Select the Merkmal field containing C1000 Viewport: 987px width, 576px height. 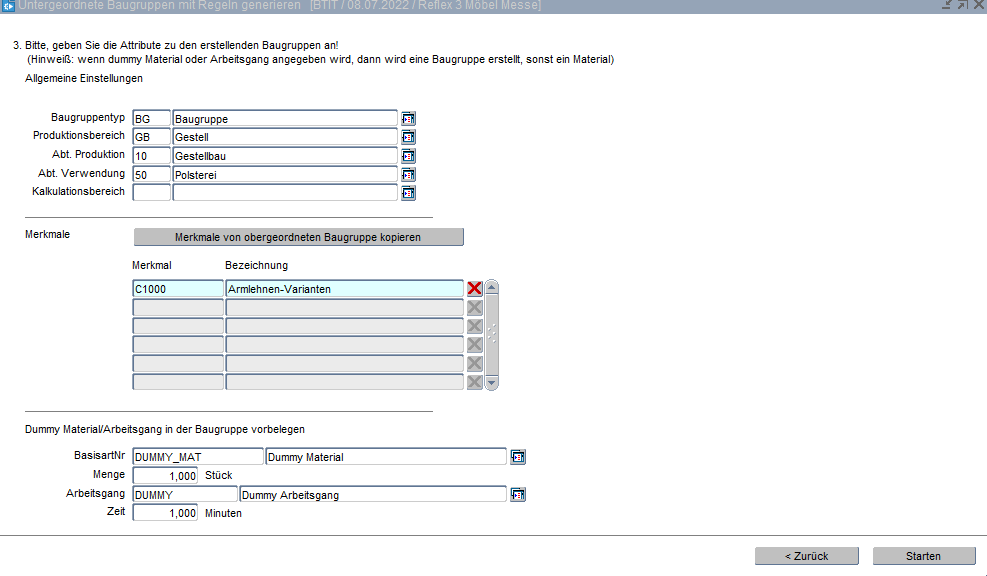click(x=177, y=289)
